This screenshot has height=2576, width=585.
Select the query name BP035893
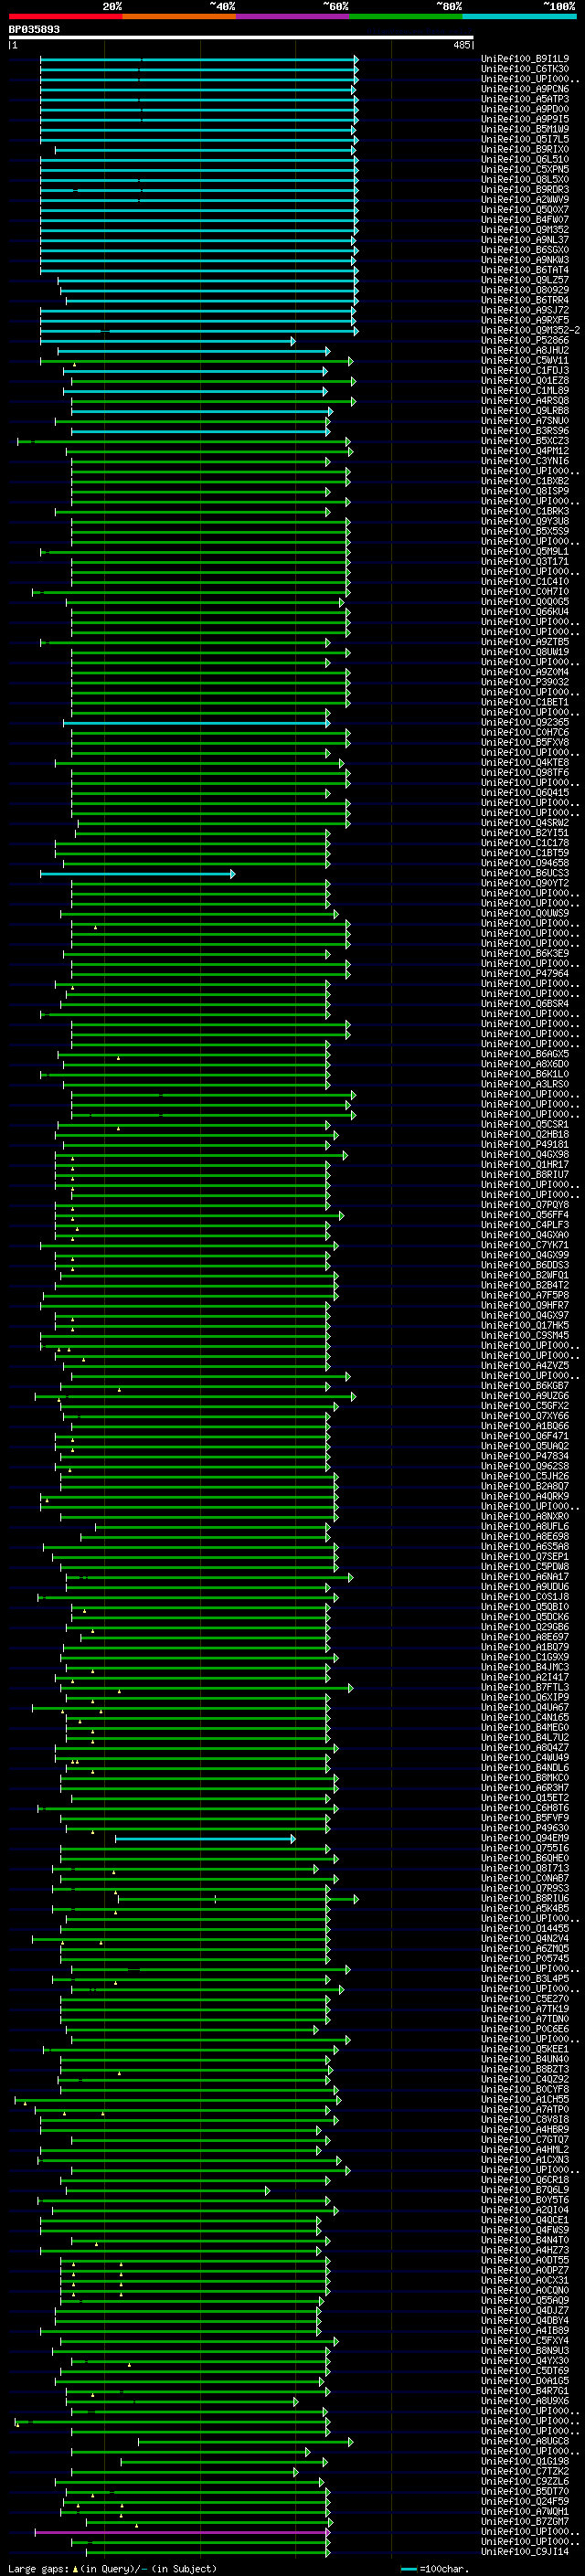pos(34,29)
